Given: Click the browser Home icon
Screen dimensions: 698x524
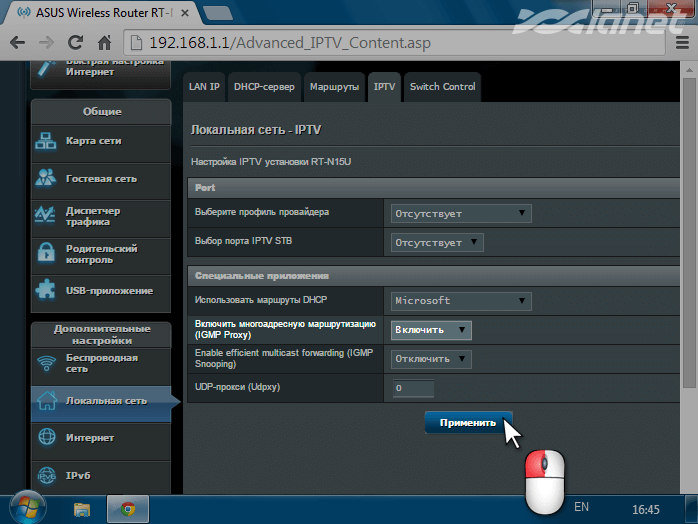Looking at the screenshot, I should click(104, 44).
